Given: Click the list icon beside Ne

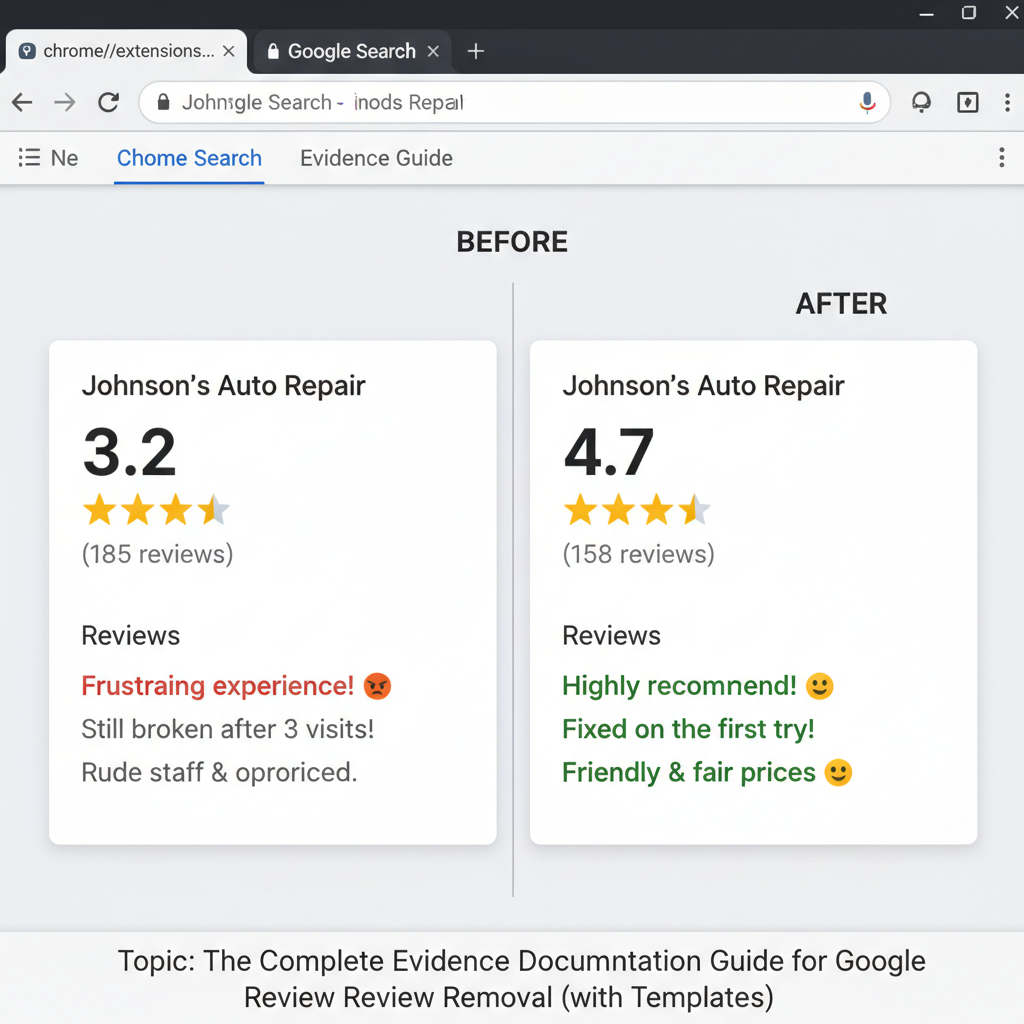Looking at the screenshot, I should click(x=29, y=157).
